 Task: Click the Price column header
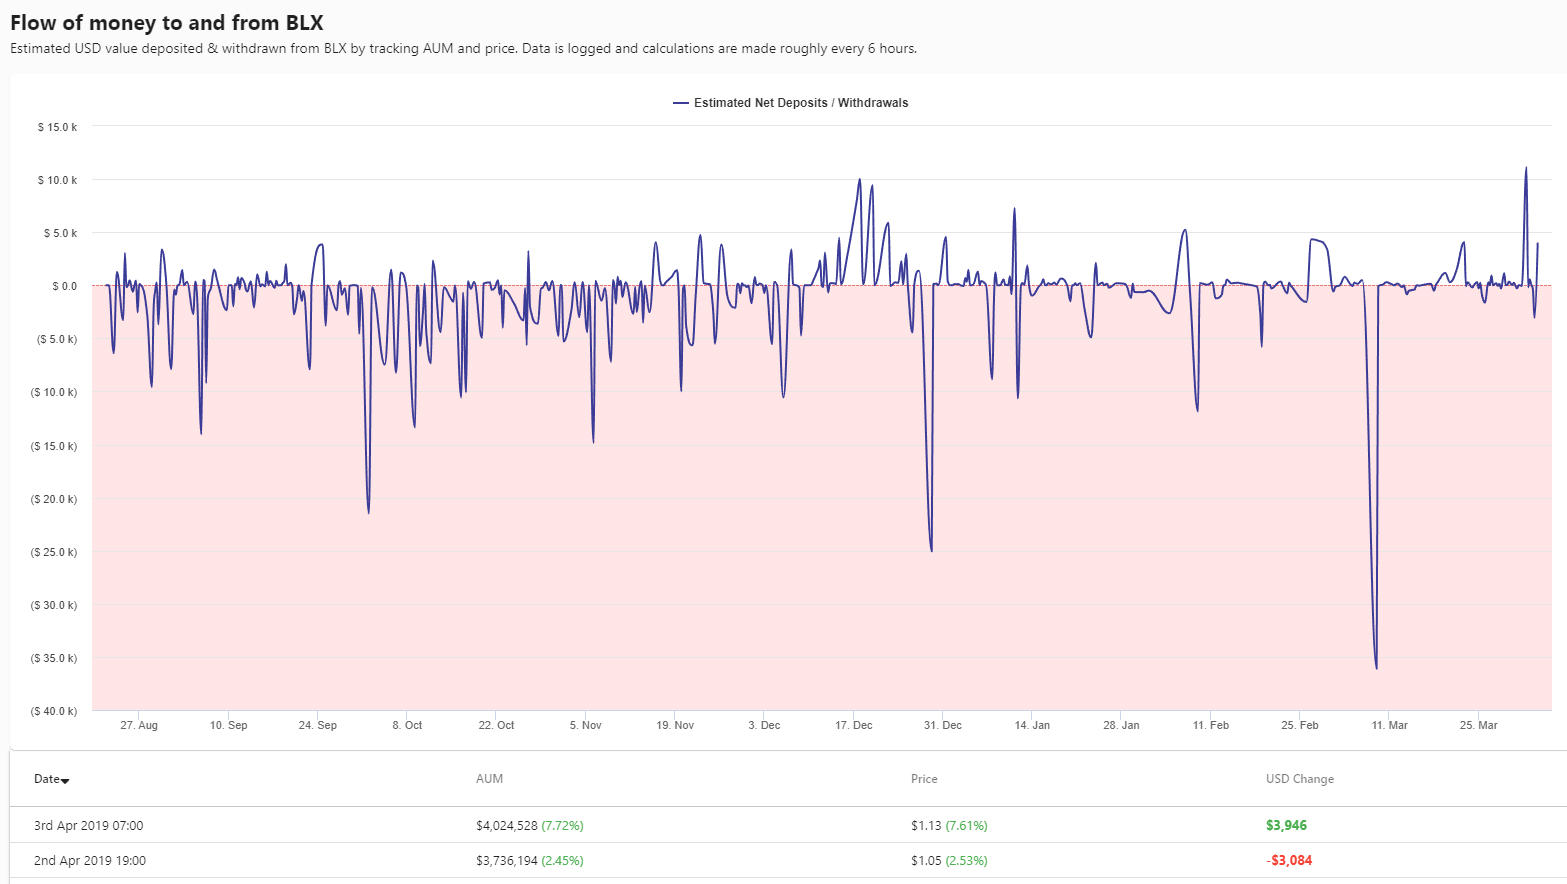(924, 779)
